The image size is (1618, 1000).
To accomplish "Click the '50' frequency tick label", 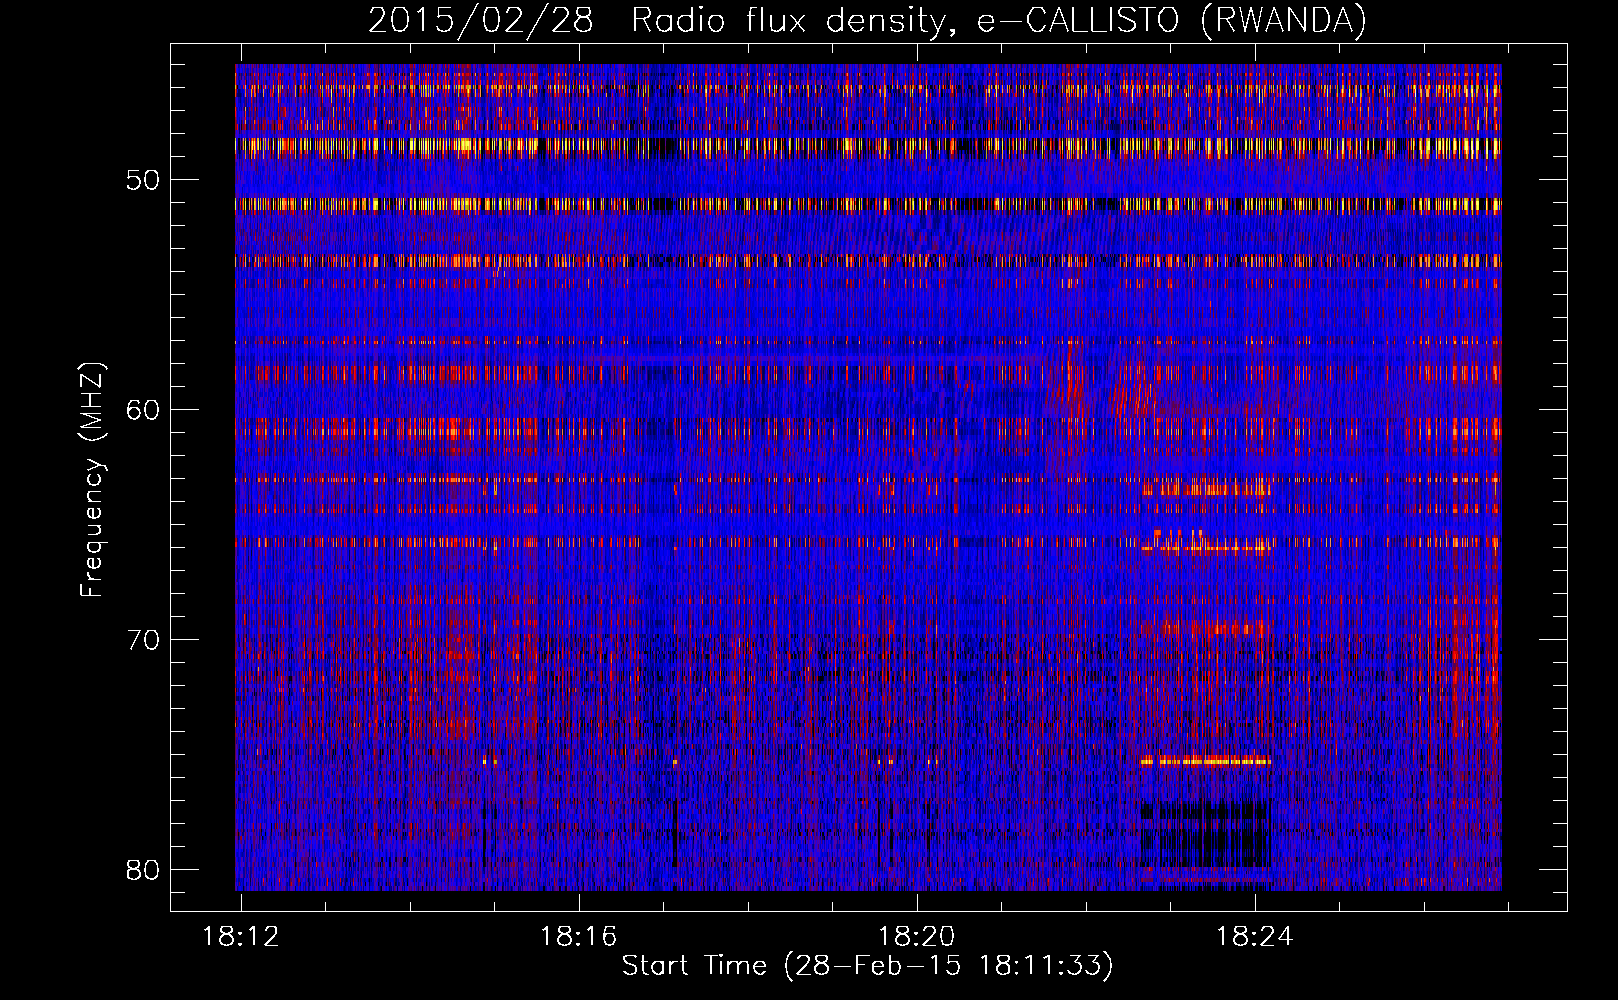I will pos(143,180).
